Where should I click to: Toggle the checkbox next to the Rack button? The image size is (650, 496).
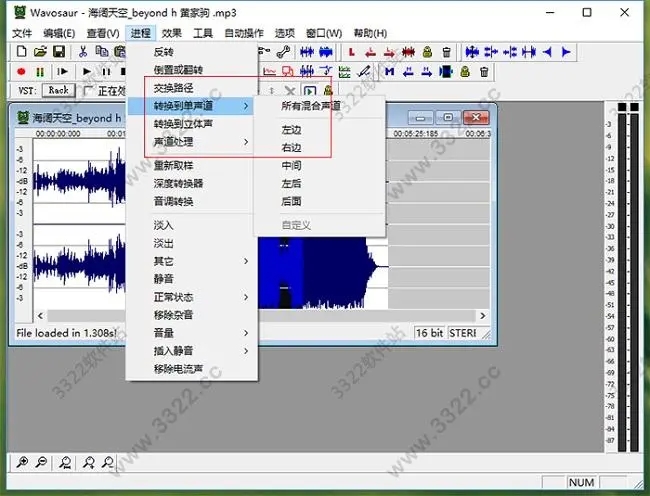tap(87, 91)
